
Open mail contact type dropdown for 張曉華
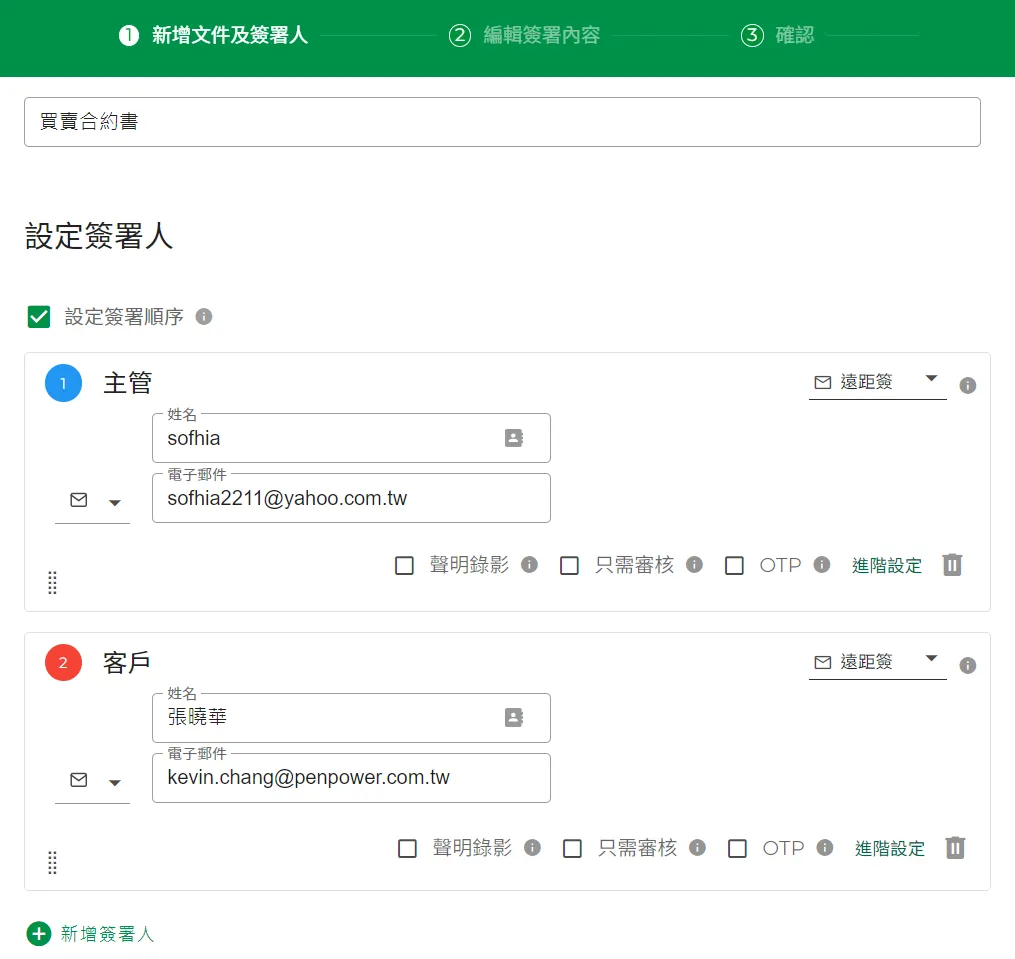click(93, 781)
